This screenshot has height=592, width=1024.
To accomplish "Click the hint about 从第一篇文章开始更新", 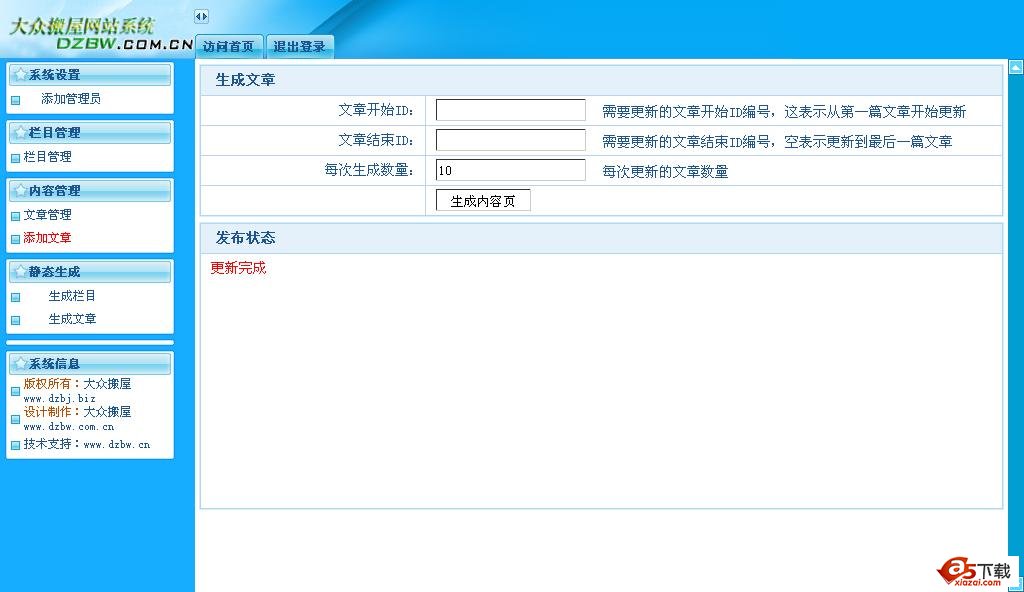I will click(x=784, y=112).
